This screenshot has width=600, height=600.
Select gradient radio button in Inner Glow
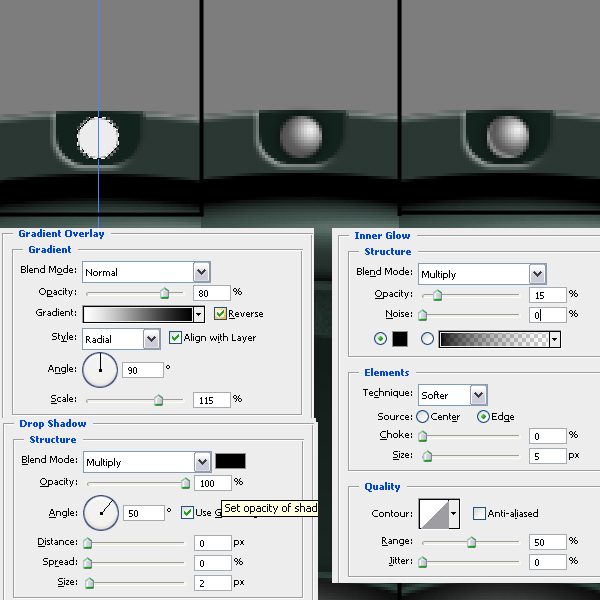pos(427,339)
